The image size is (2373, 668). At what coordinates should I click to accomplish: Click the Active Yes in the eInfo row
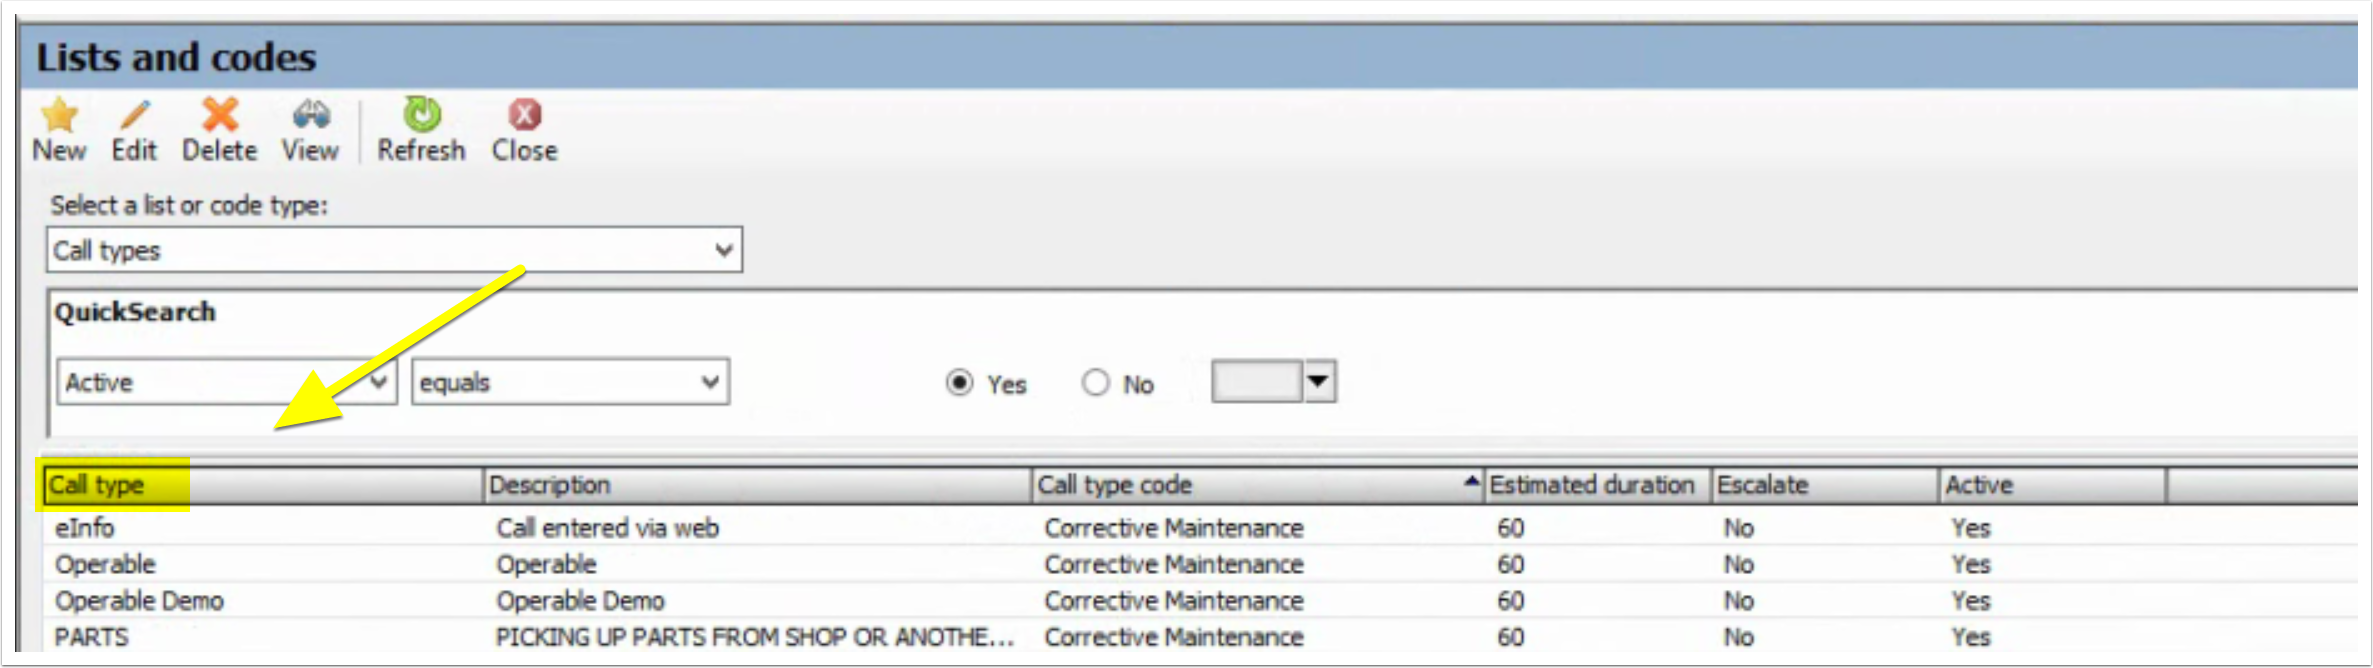(1971, 528)
